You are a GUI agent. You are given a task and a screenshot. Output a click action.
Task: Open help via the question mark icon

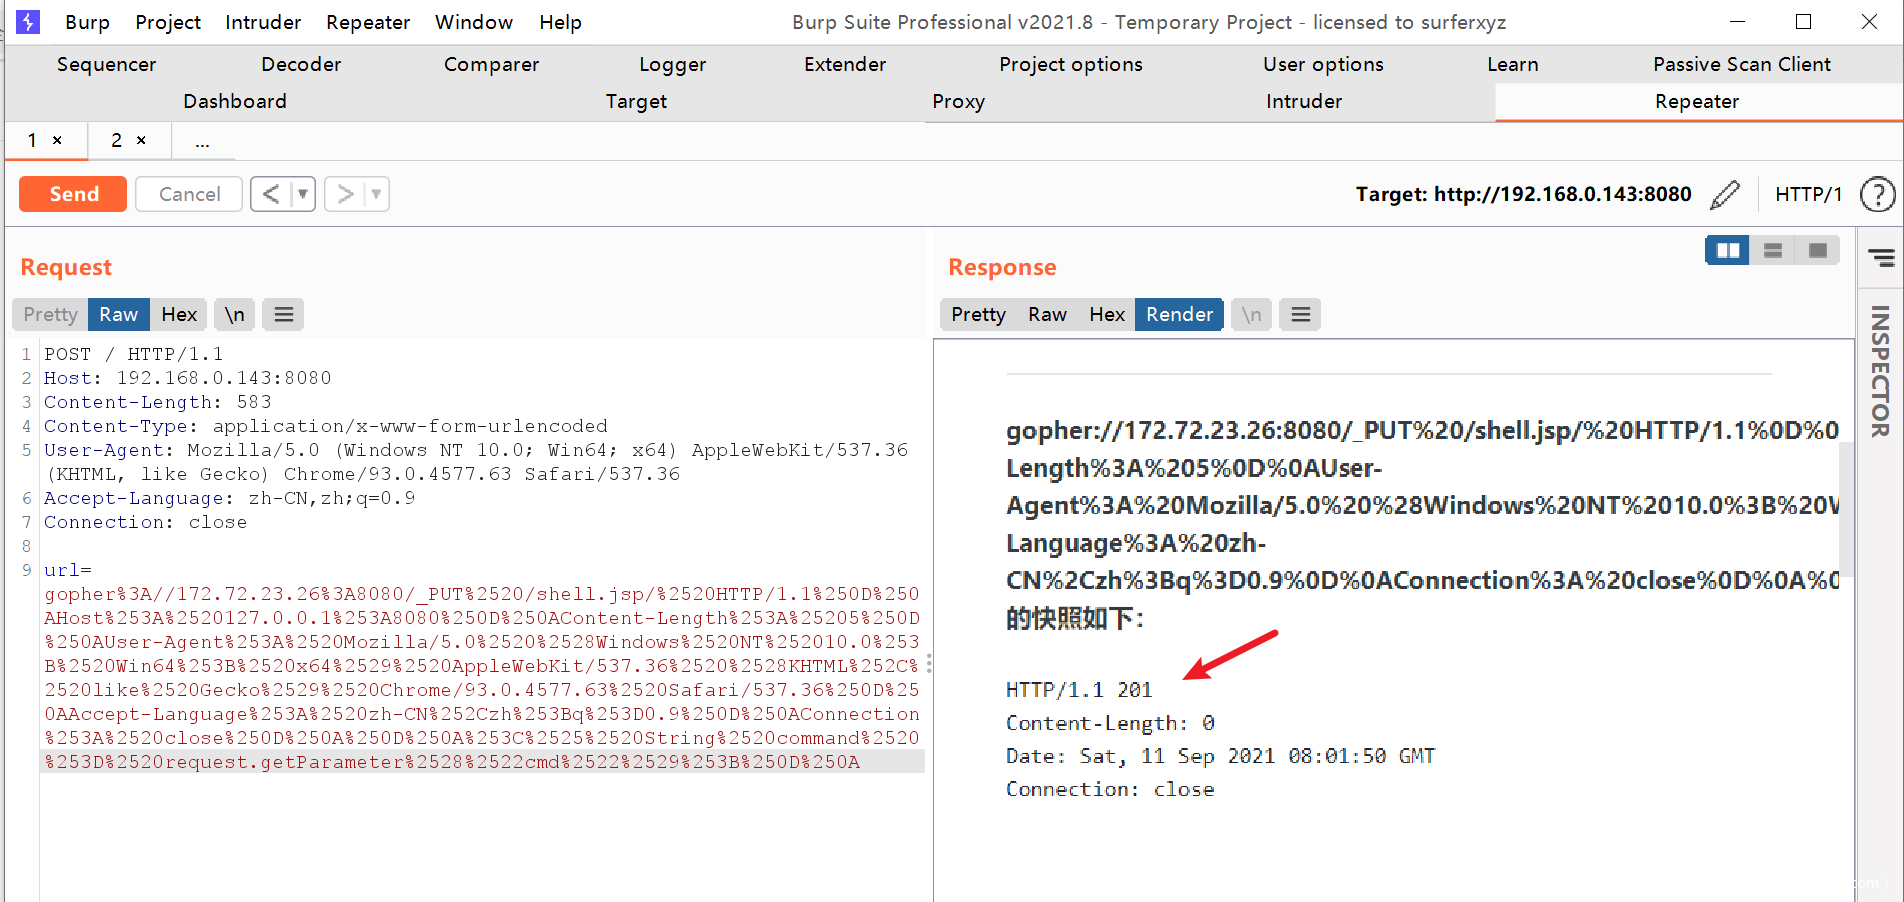pos(1877,194)
